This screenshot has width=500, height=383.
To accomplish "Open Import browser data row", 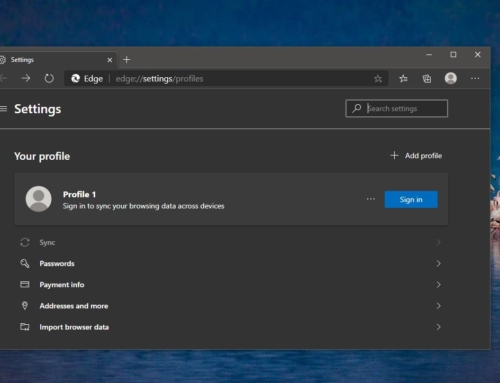I will pyautogui.click(x=231, y=327).
